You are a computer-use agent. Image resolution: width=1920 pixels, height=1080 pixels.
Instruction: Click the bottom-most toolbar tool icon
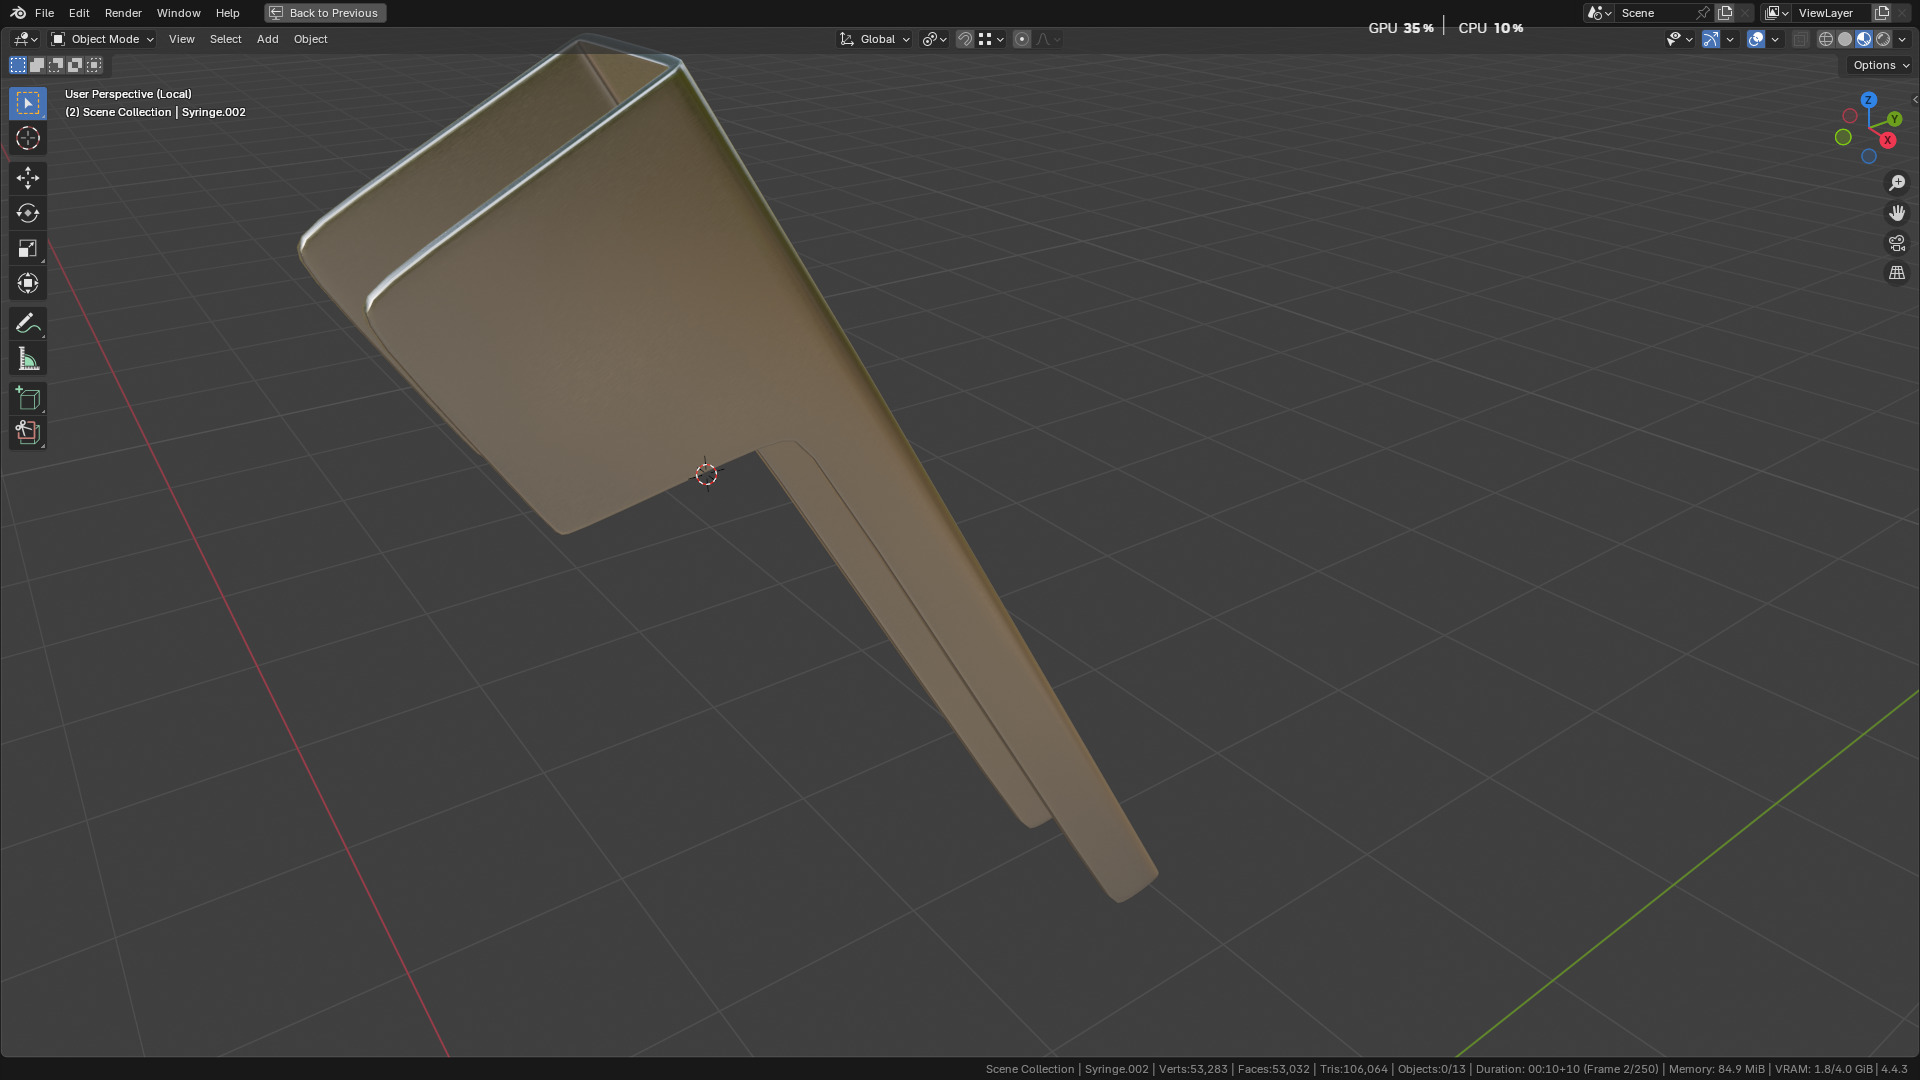(x=28, y=433)
